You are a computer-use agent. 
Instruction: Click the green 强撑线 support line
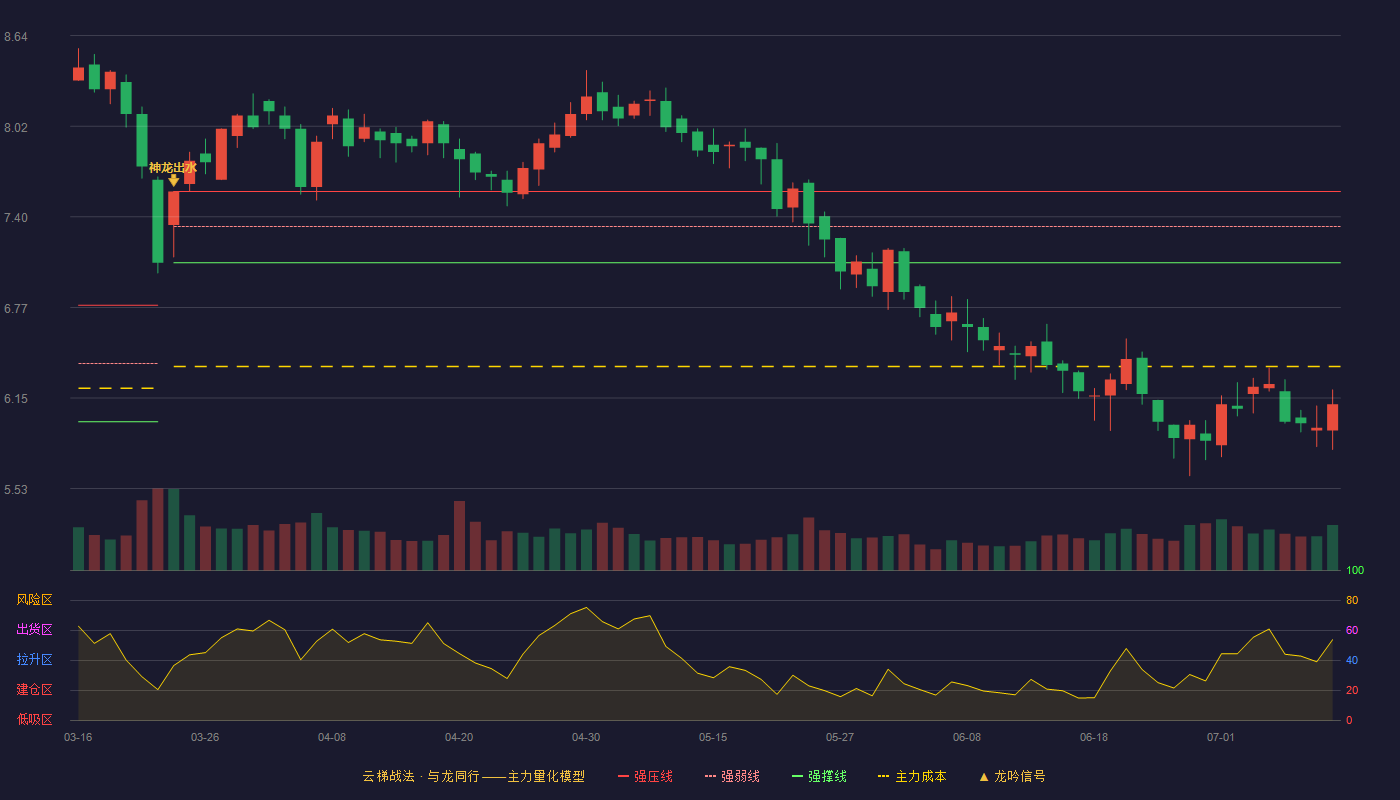757,263
